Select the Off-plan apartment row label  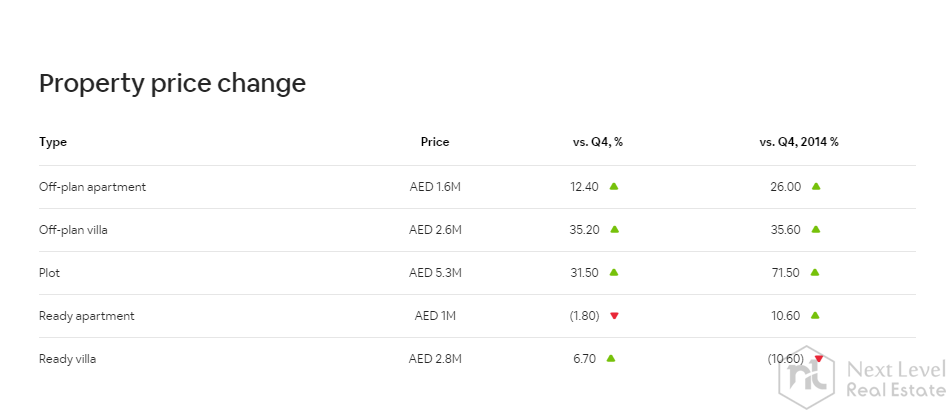click(x=93, y=187)
